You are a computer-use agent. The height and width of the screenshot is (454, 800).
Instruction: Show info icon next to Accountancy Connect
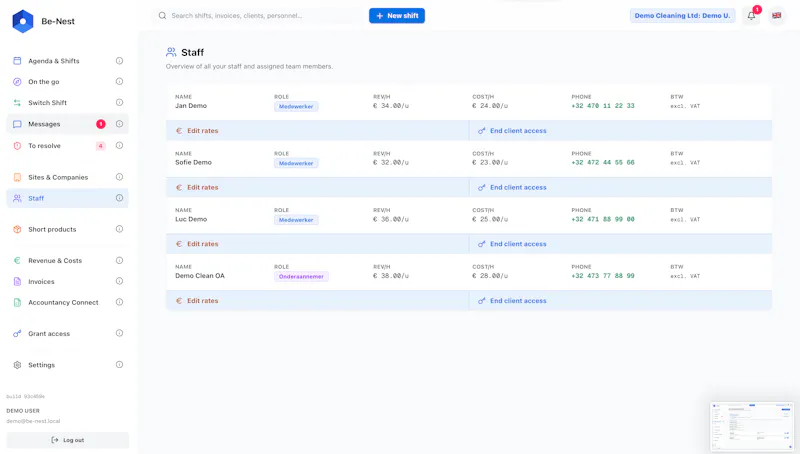(119, 302)
